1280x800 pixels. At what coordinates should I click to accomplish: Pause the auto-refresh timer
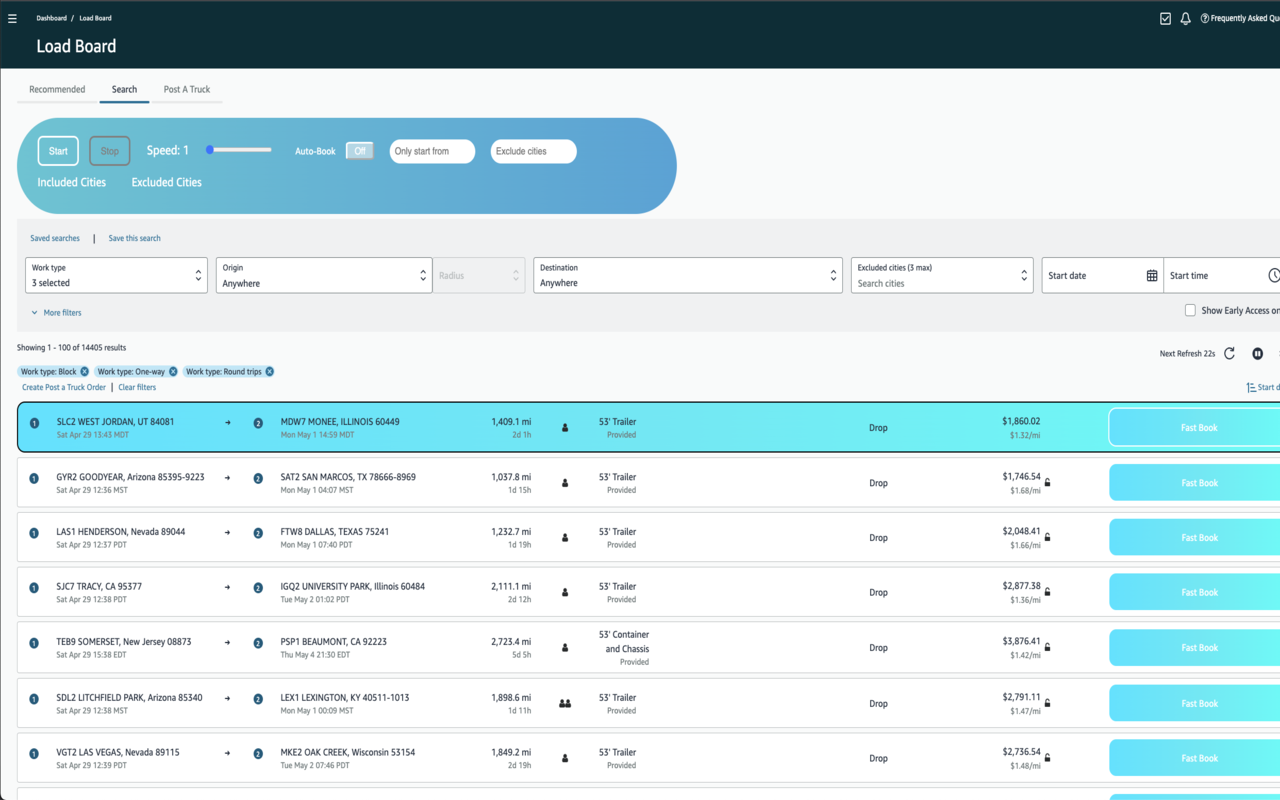click(x=1257, y=353)
